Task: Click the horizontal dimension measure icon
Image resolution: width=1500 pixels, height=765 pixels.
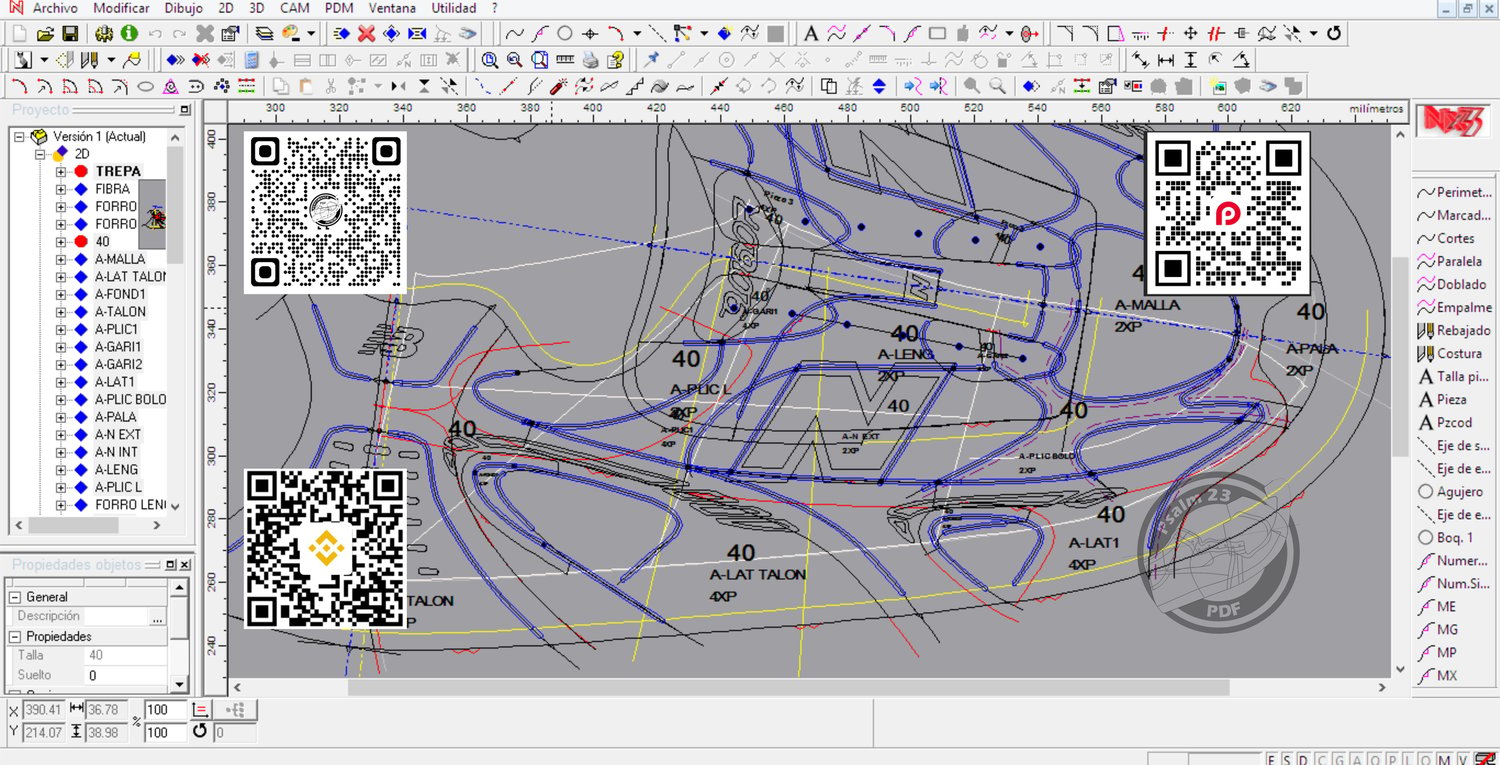Action: coord(1165,59)
